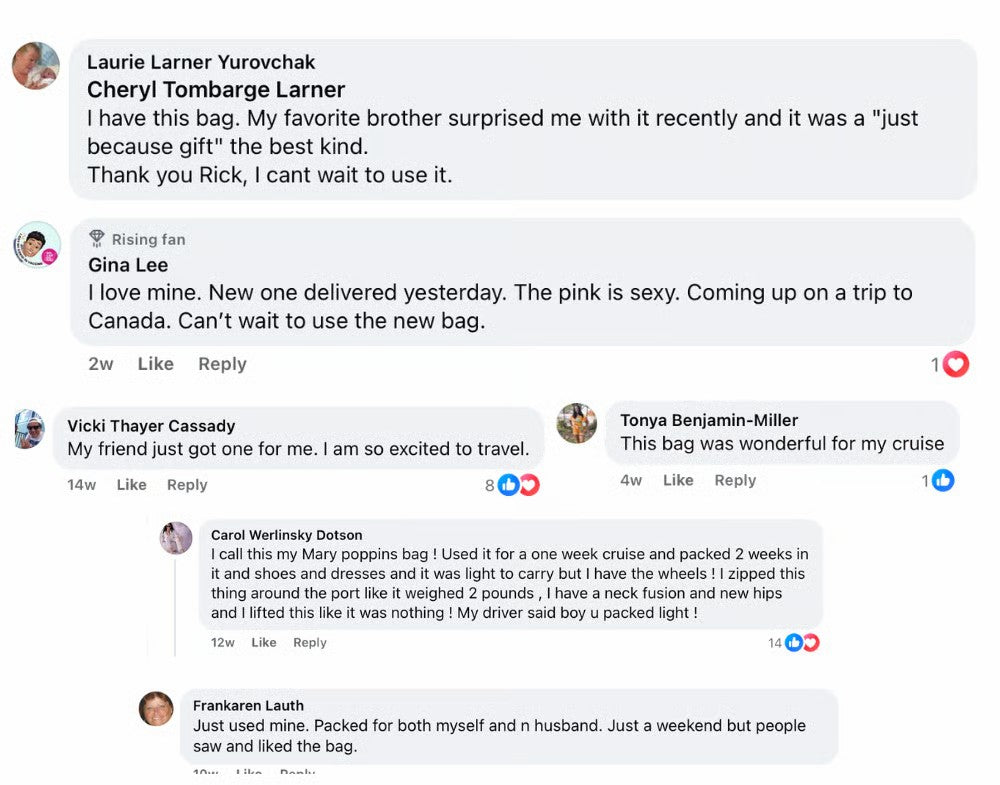This screenshot has height=785, width=1000.
Task: Like Gina Lee's comment
Action: coord(156,364)
